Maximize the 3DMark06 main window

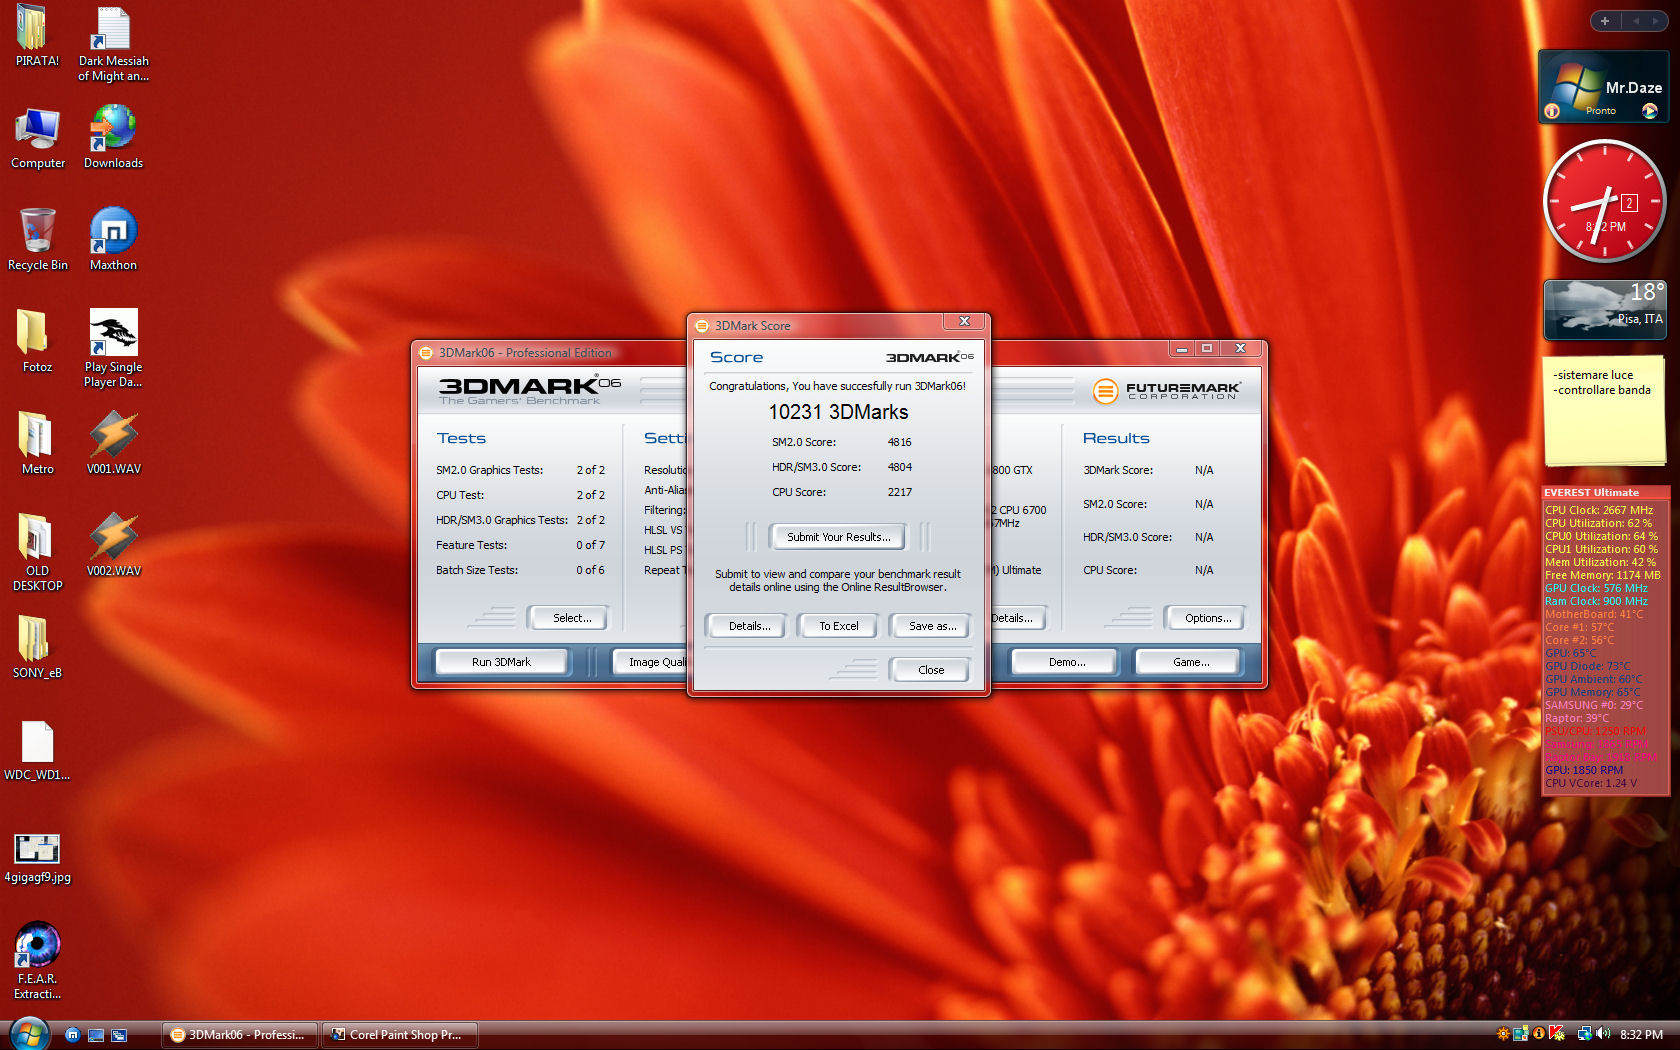point(1207,348)
